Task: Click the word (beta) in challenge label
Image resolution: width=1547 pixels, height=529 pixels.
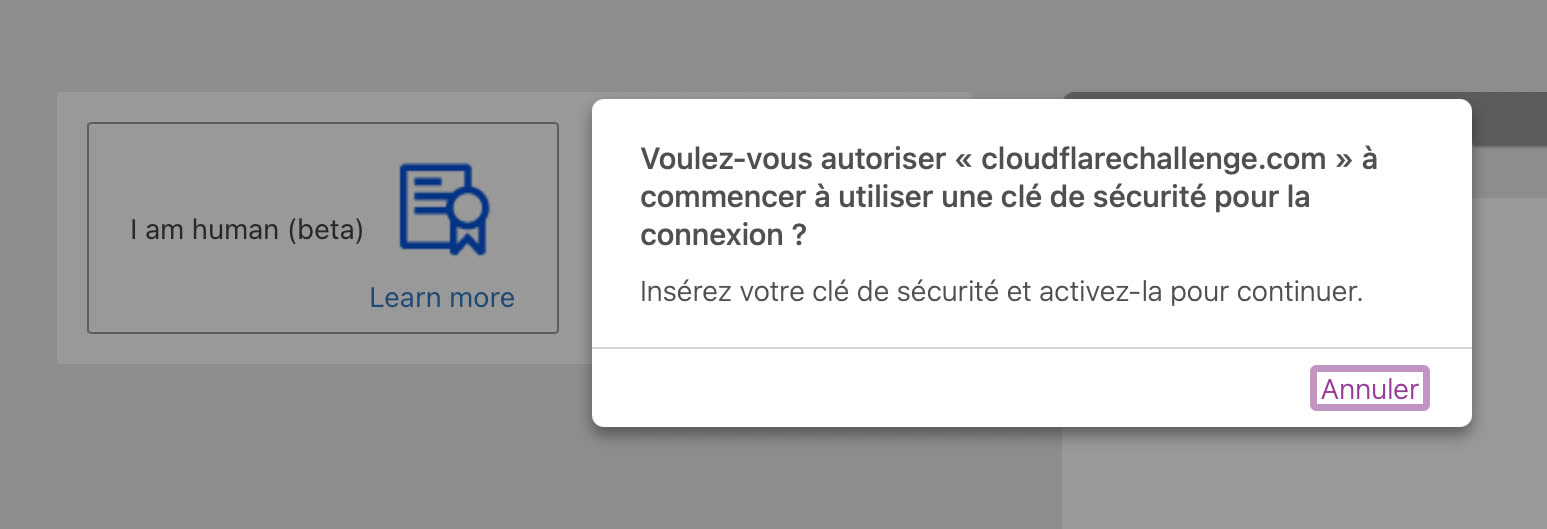Action: (324, 230)
